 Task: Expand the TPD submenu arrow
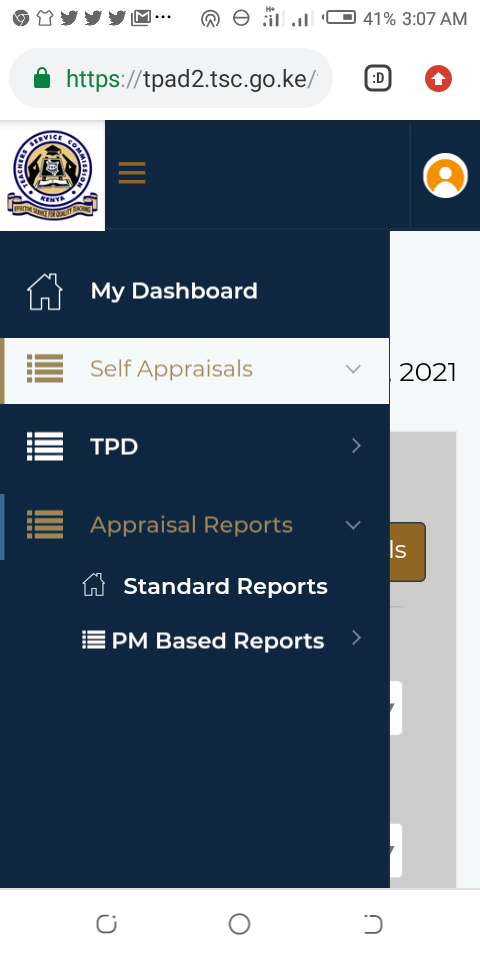click(356, 446)
